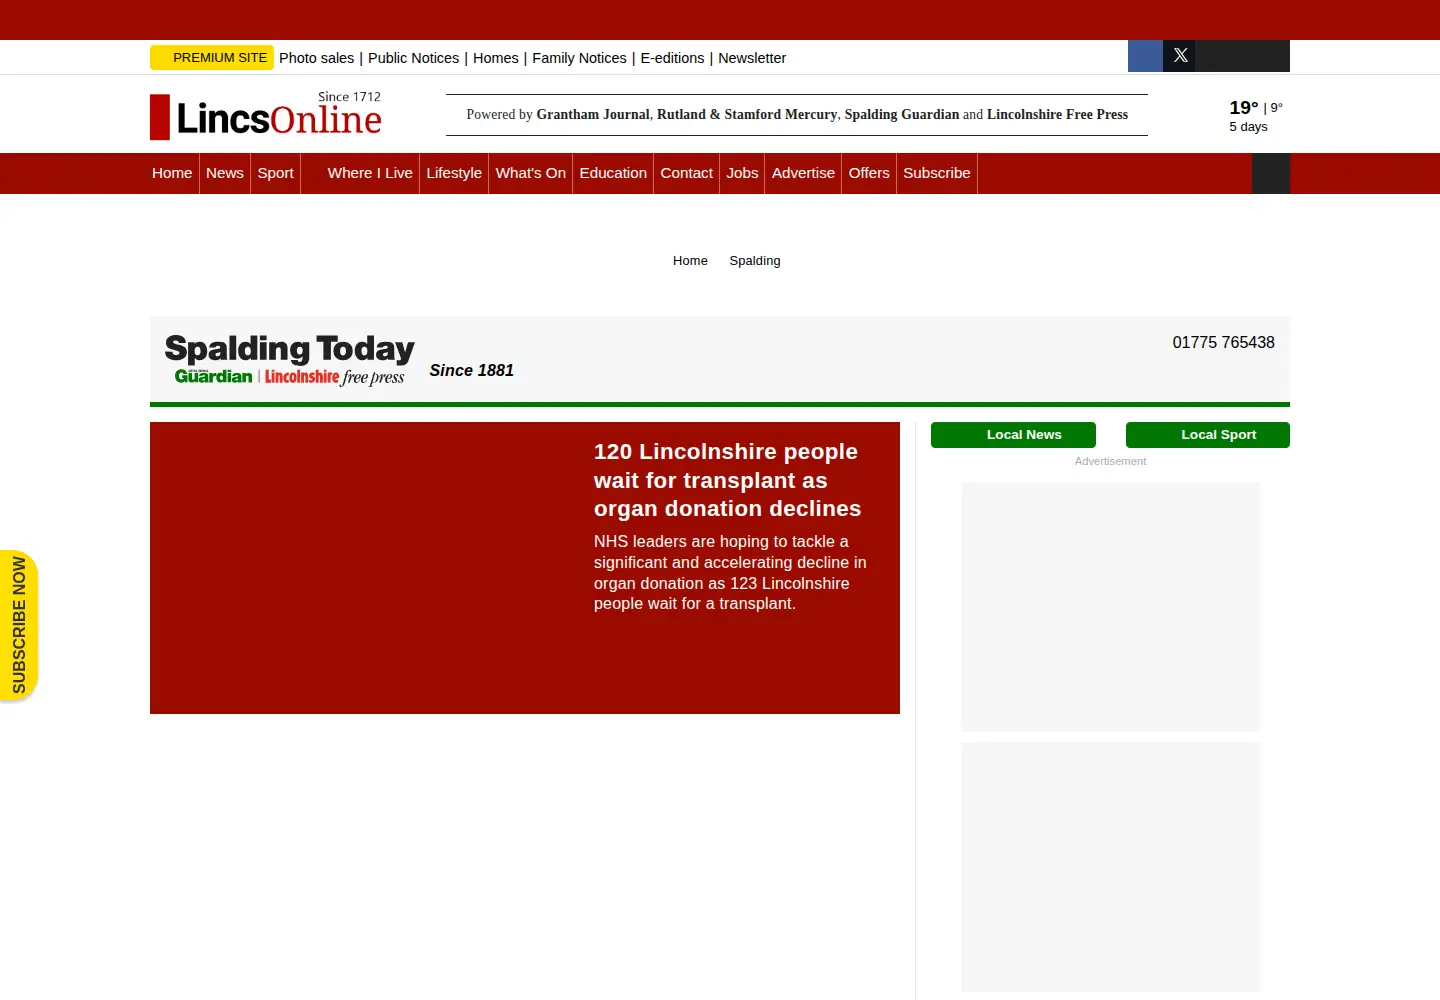Open Family Notices link
The width and height of the screenshot is (1440, 1000).
tap(579, 58)
